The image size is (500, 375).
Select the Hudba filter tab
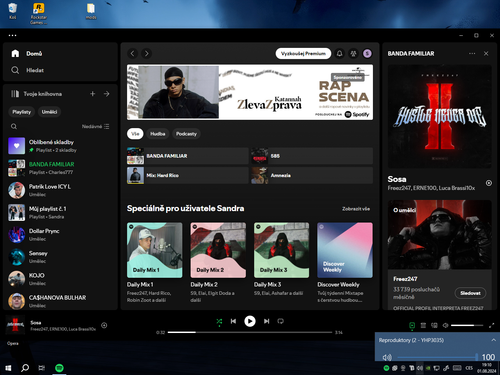pyautogui.click(x=158, y=134)
